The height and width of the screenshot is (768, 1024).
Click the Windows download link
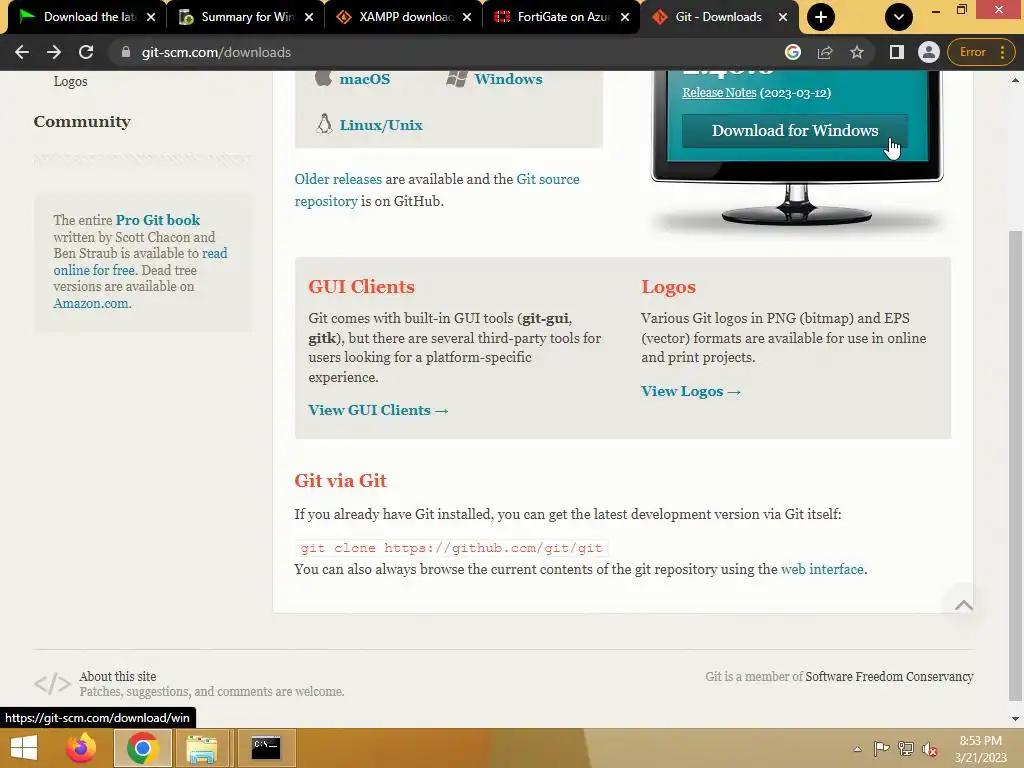tap(508, 79)
